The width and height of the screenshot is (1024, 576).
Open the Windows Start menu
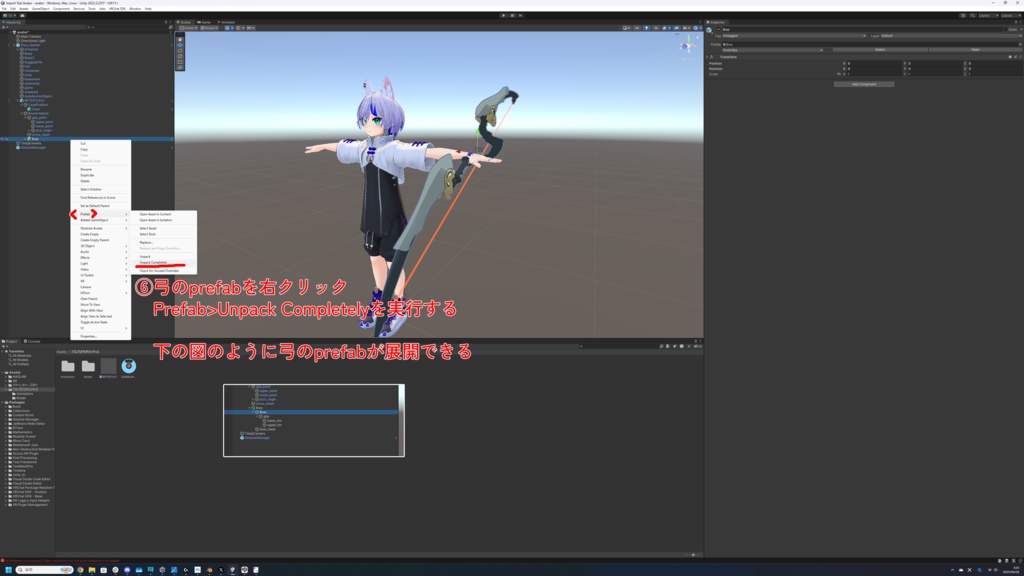click(7, 570)
